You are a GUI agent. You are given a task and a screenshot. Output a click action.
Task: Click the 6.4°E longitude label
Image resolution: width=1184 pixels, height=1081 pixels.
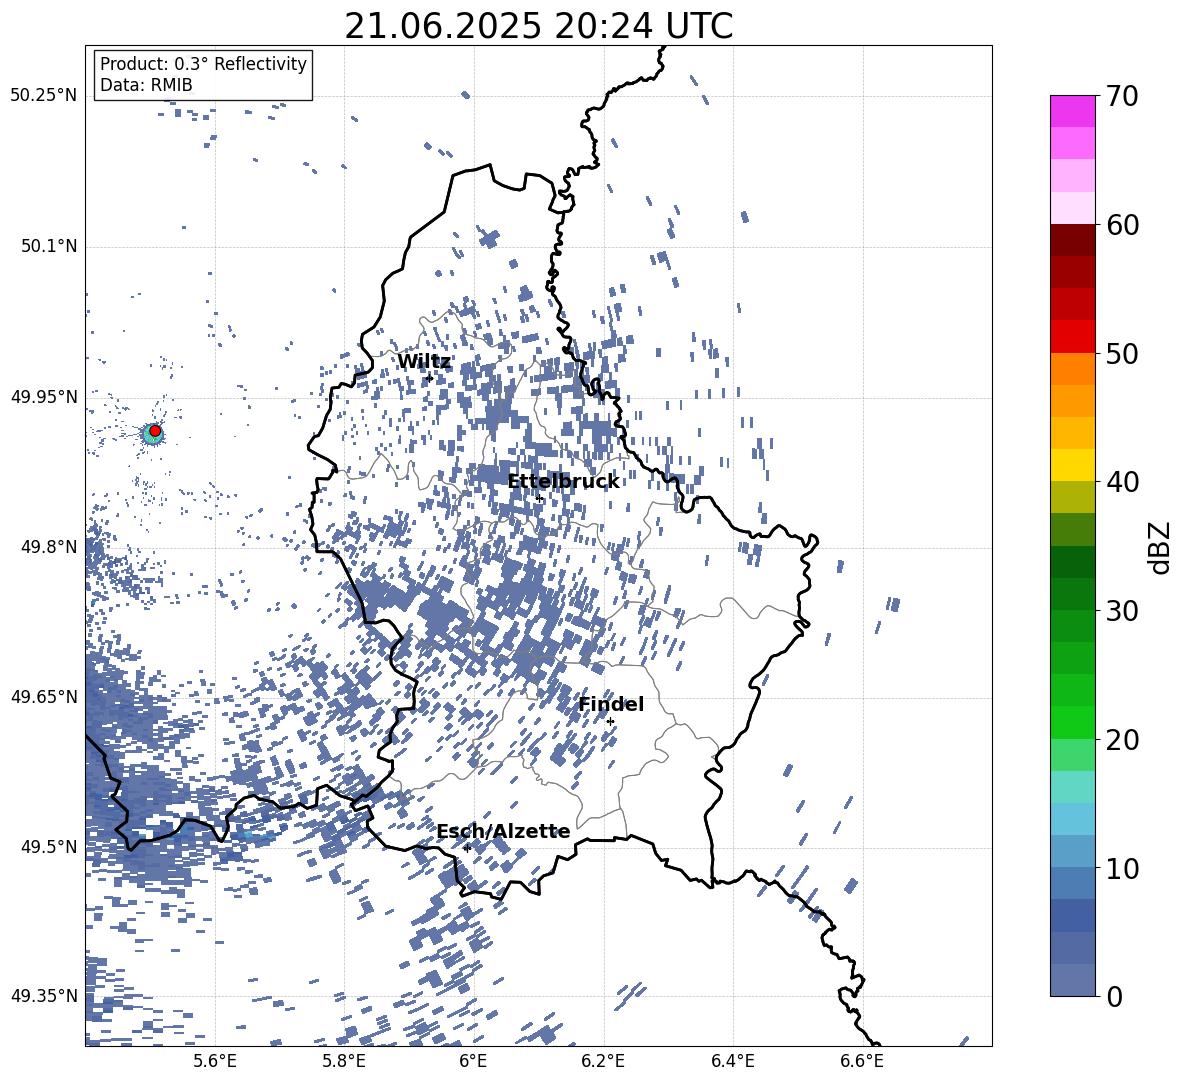point(732,1061)
